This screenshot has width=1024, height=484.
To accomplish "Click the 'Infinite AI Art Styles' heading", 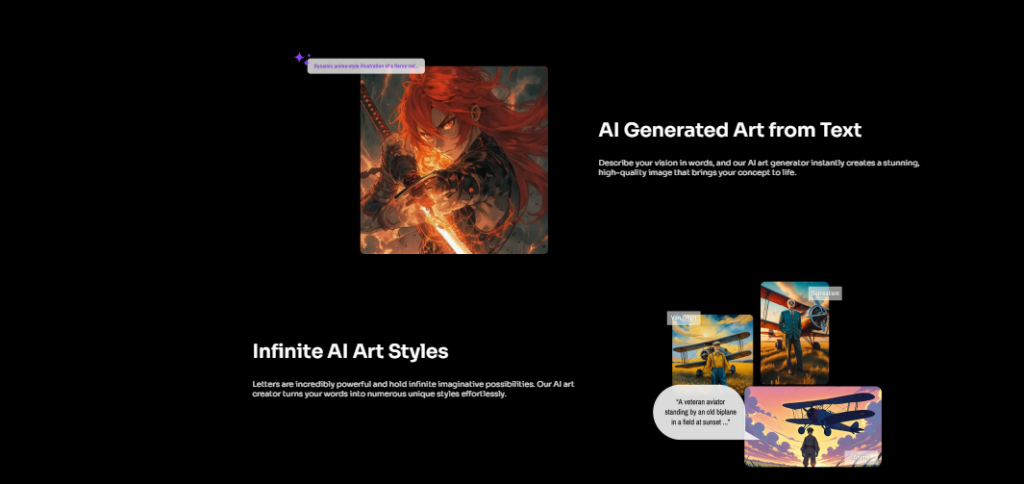I will [350, 351].
